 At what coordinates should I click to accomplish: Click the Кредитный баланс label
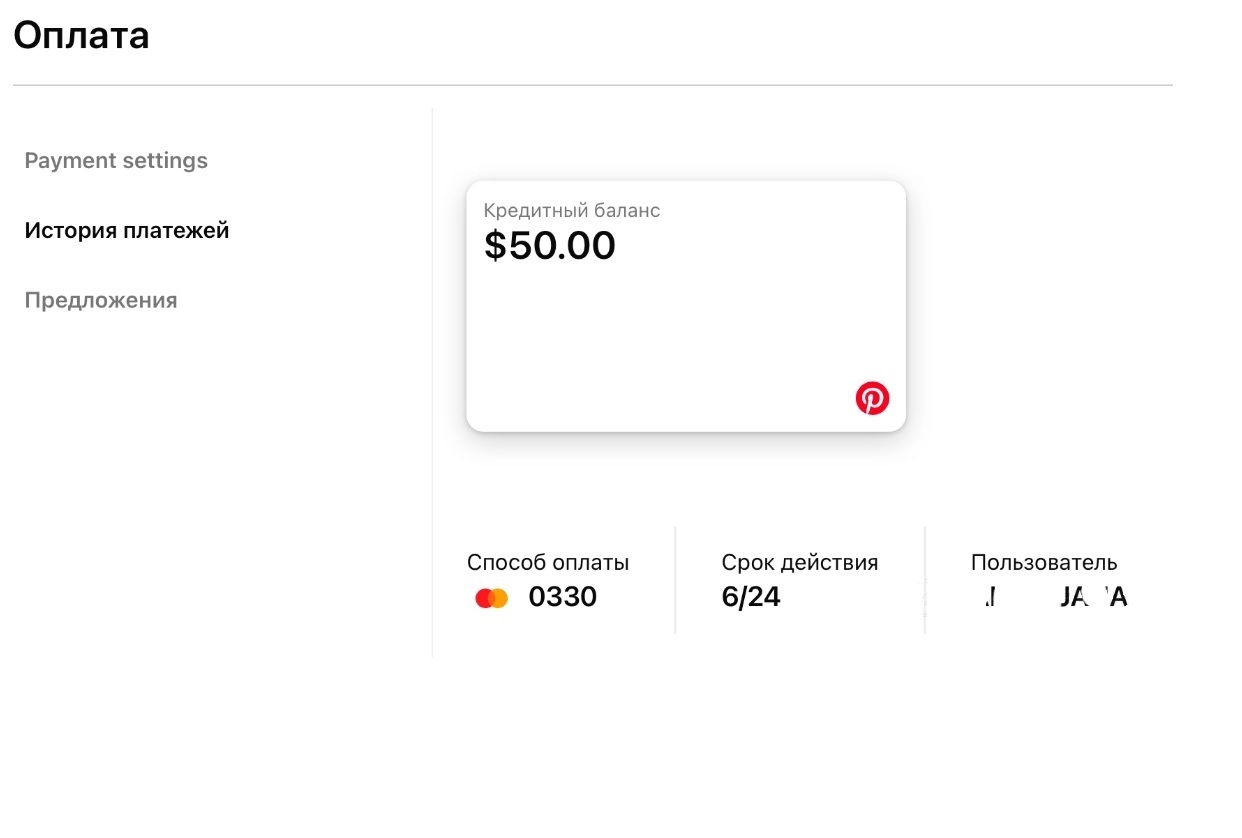[x=572, y=211]
